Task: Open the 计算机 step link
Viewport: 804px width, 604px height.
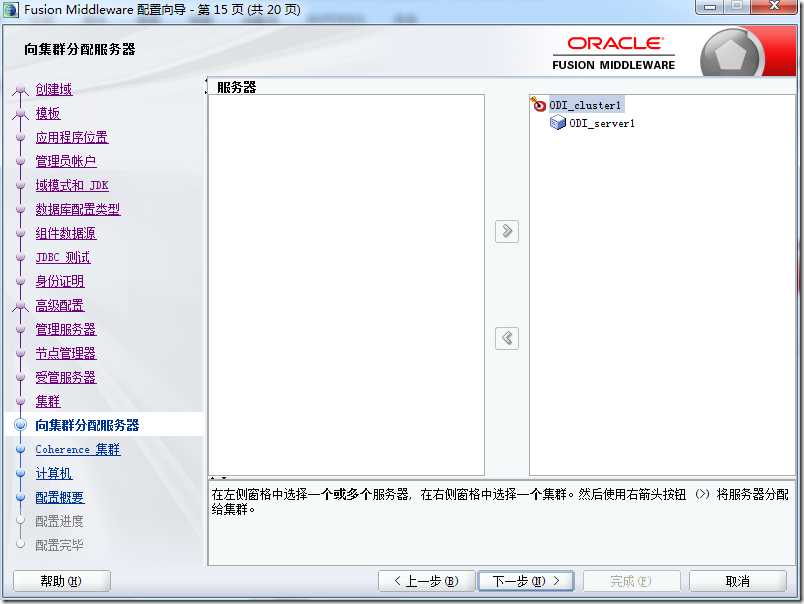Action: (x=54, y=473)
